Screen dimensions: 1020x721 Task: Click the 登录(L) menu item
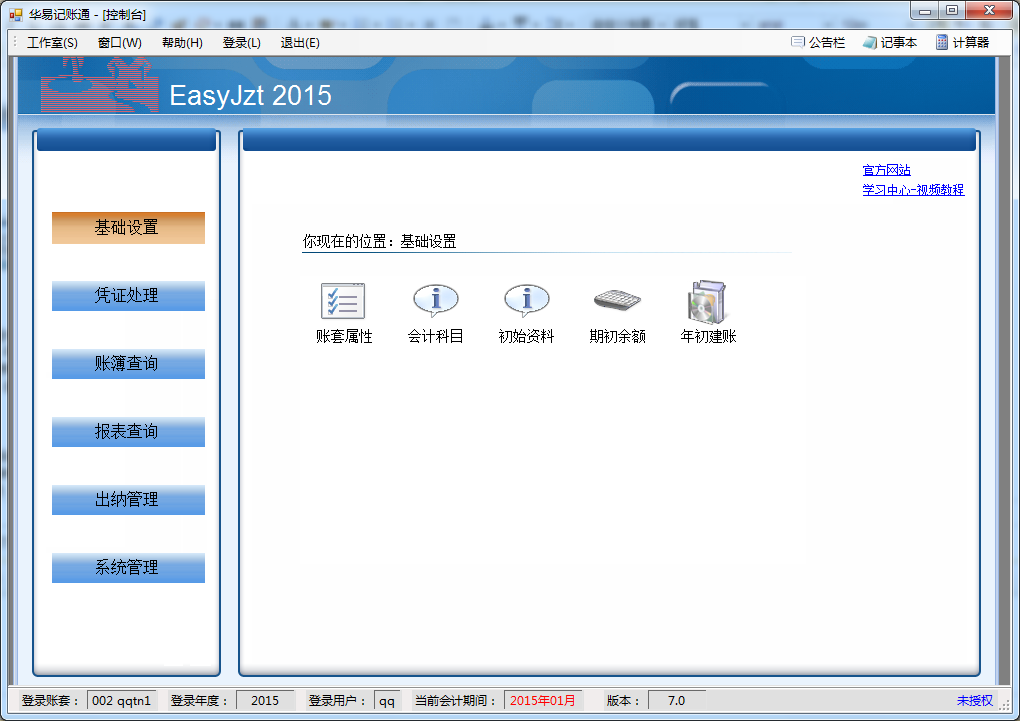pyautogui.click(x=241, y=43)
